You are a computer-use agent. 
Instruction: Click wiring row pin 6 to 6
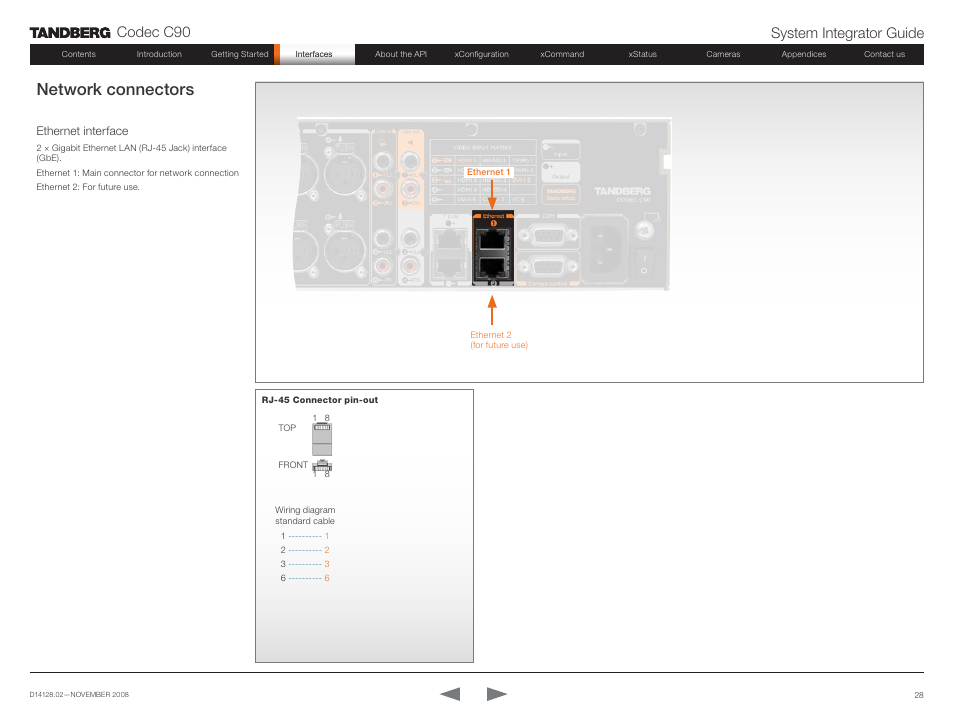pyautogui.click(x=305, y=578)
